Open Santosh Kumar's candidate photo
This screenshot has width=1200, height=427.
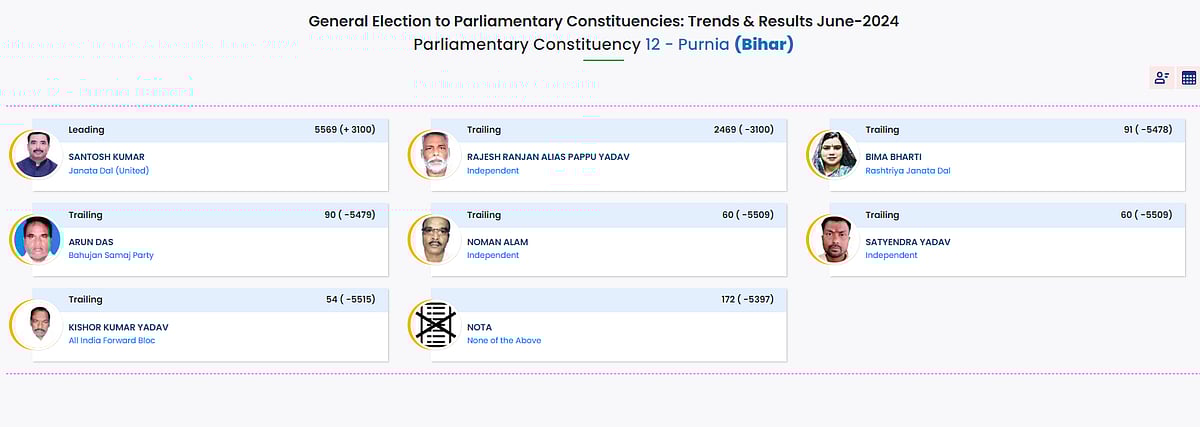pos(37,155)
